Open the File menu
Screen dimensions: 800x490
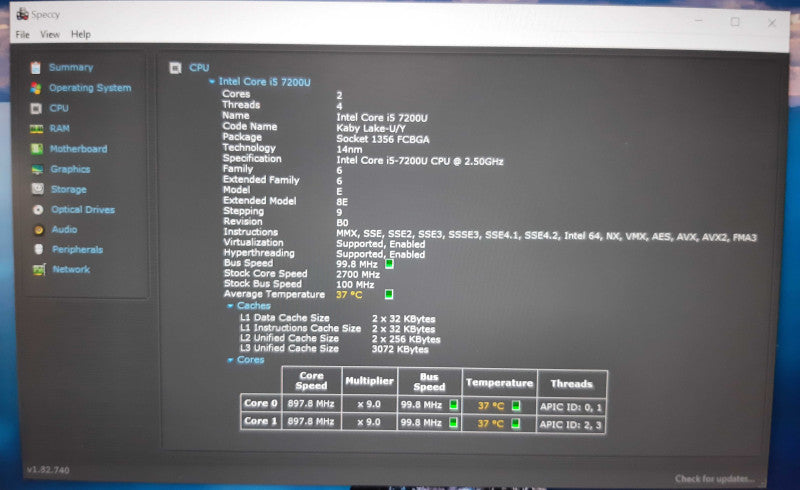22,35
